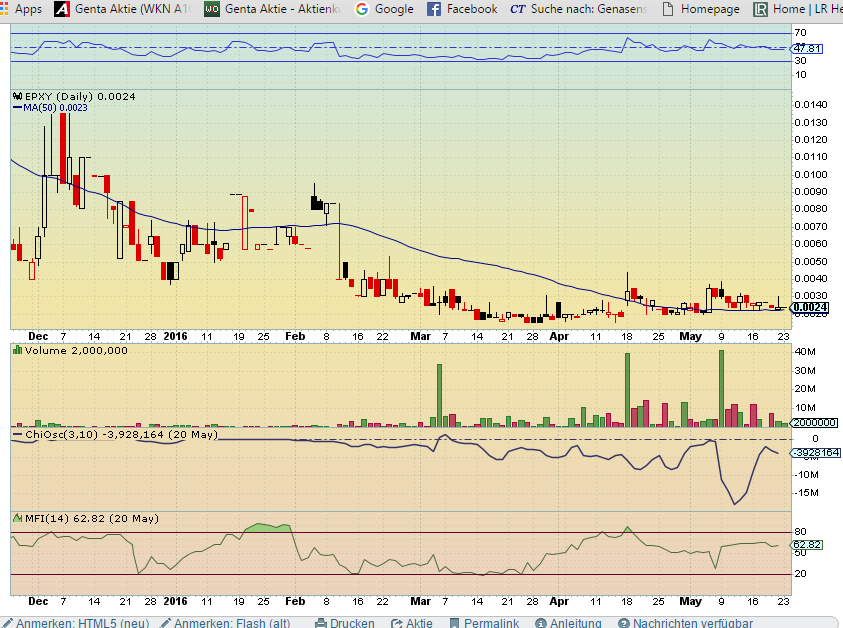Open the Apps bookmarks shortcut
The height and width of the screenshot is (628, 843).
(x=21, y=9)
